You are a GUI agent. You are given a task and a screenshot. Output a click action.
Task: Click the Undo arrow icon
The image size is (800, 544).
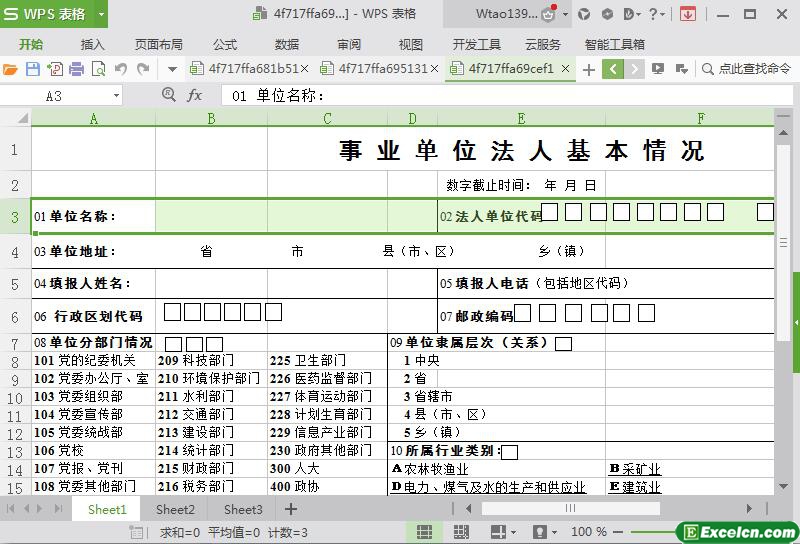click(x=121, y=69)
